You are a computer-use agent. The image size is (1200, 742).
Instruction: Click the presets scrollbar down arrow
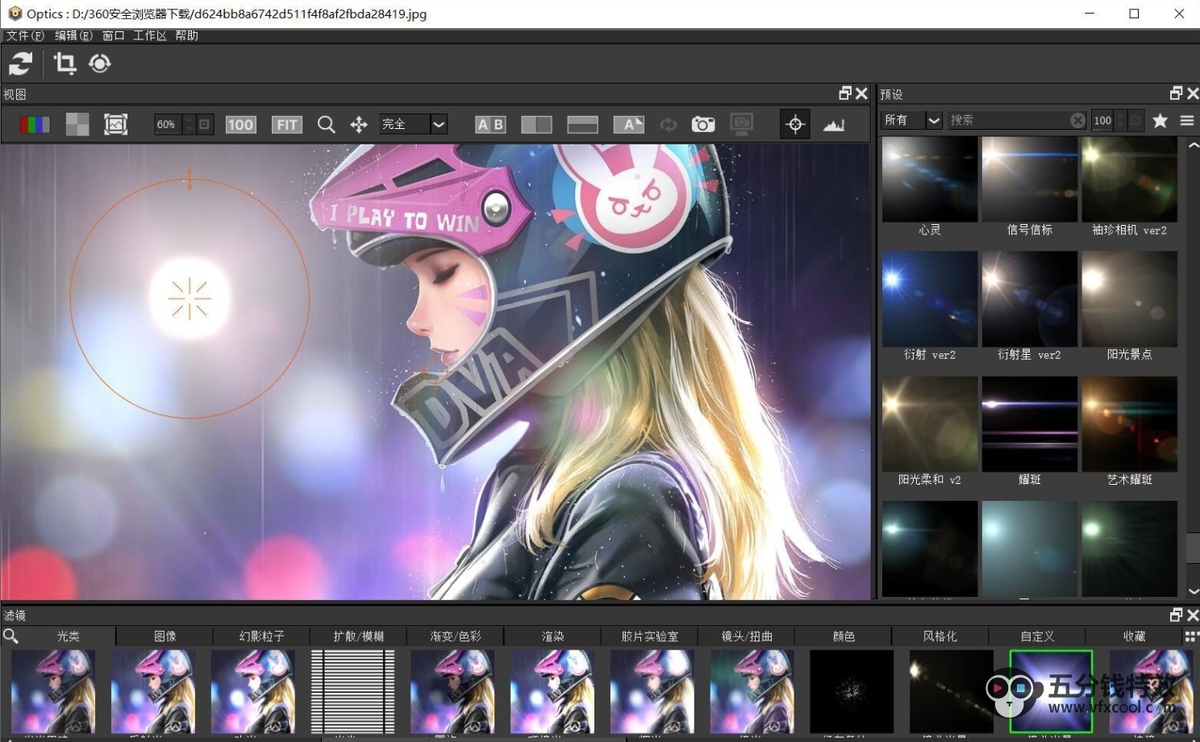pos(1192,592)
